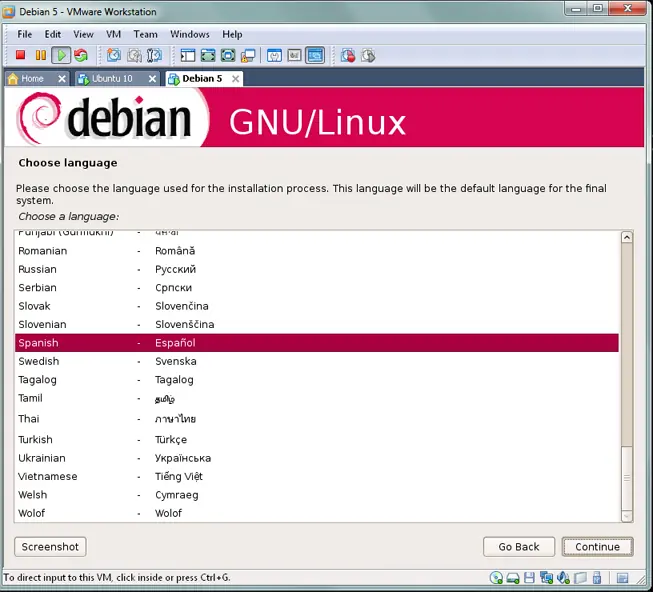Click the Unity mode toolbar icon
653x592 pixels.
(248, 55)
